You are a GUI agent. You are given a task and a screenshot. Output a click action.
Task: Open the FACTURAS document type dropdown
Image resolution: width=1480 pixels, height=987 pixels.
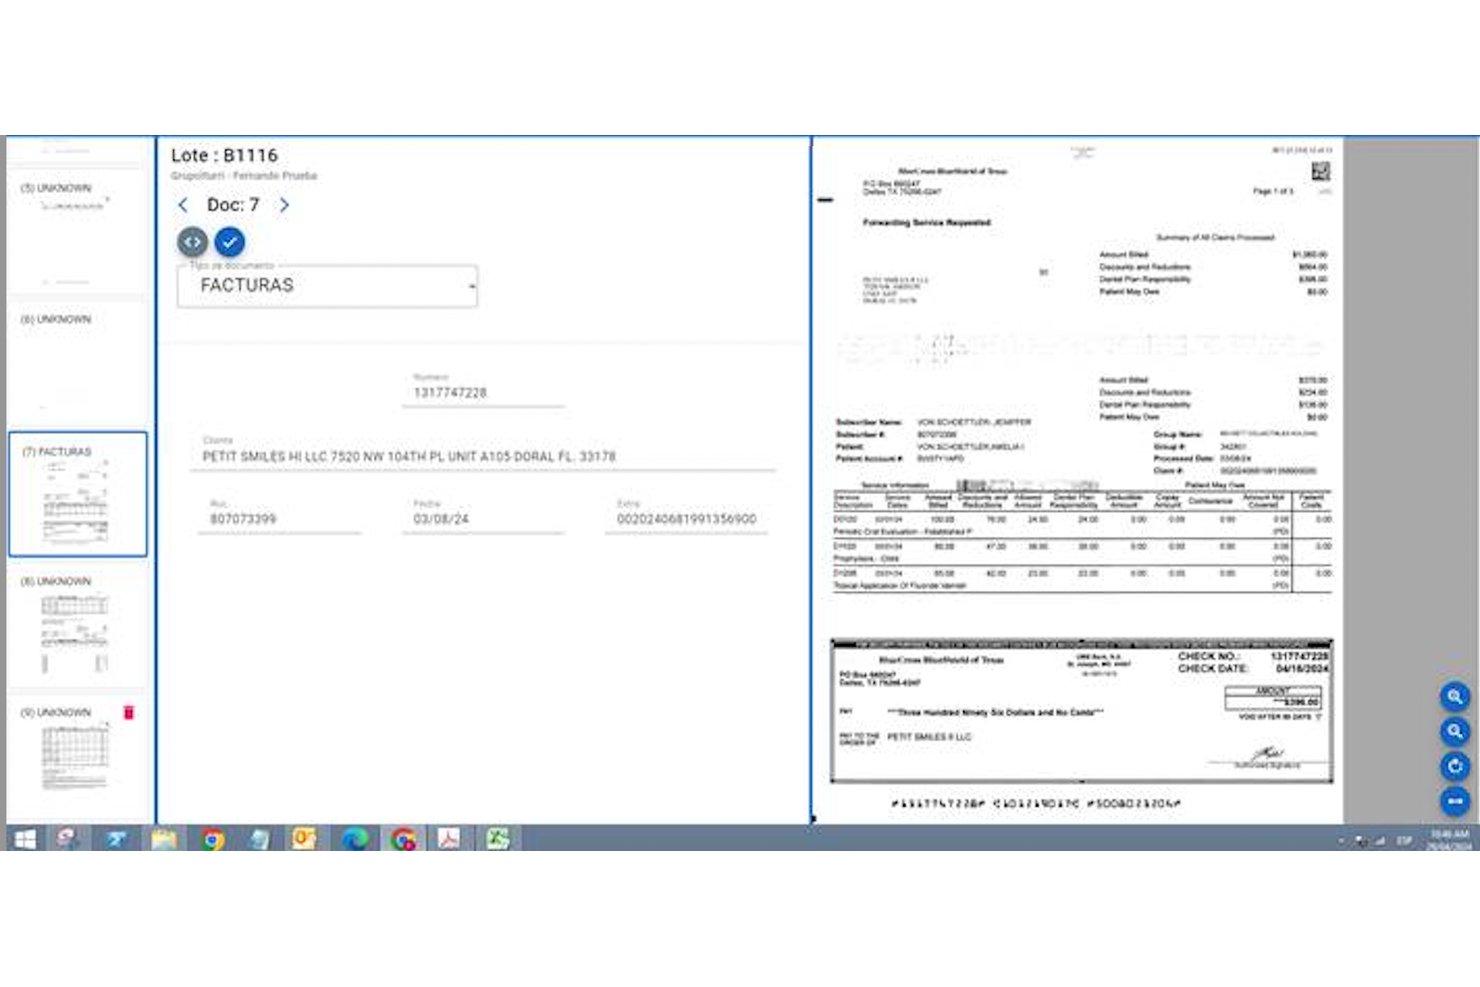pos(327,286)
